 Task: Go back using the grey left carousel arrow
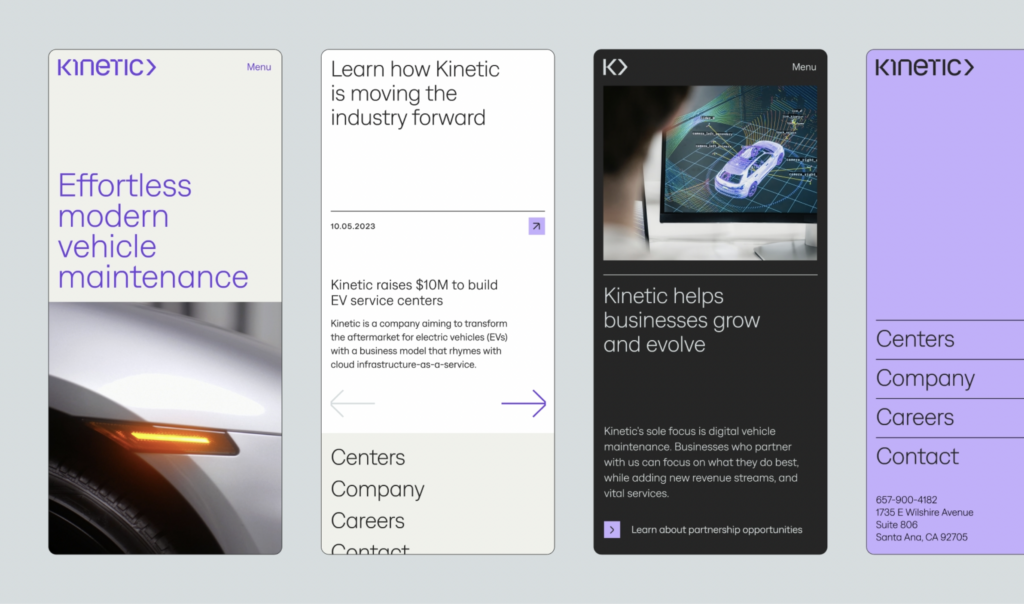pos(351,402)
